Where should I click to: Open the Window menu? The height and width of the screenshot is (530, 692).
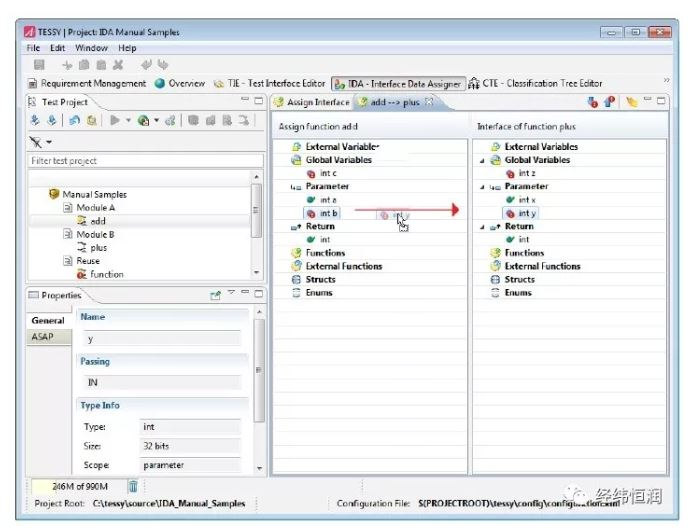coord(91,48)
